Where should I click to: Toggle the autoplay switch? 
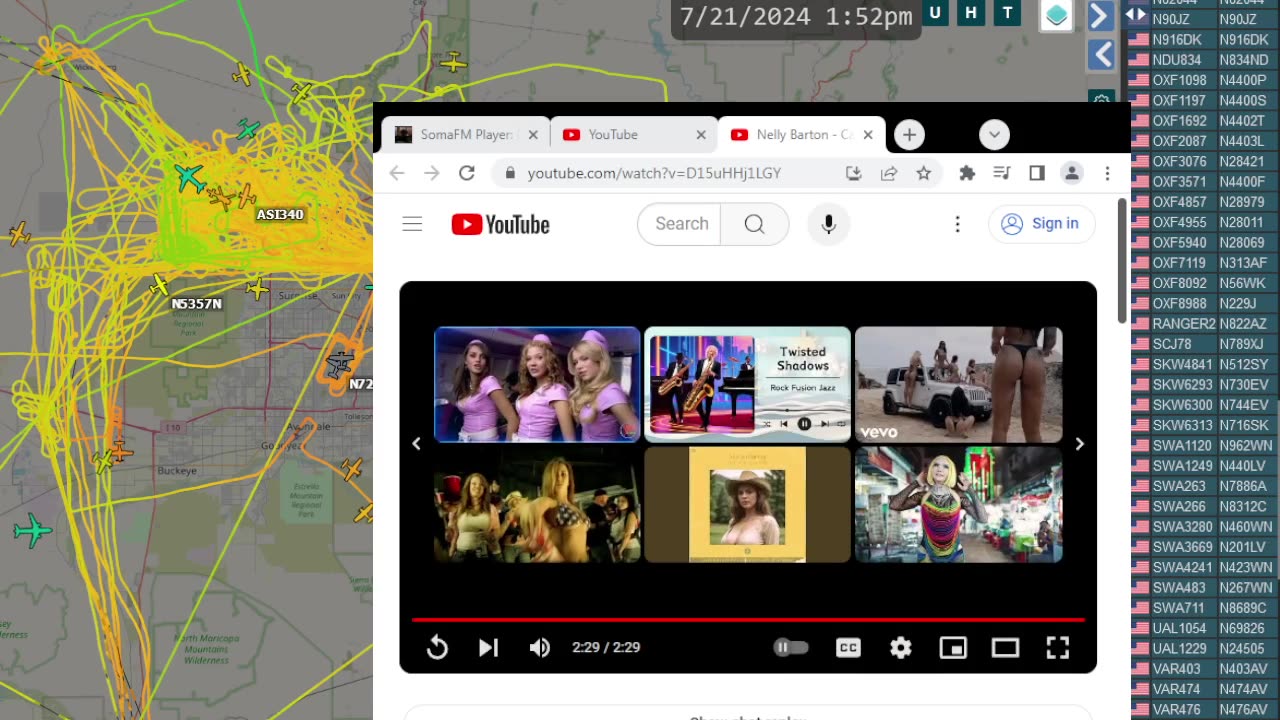point(790,648)
